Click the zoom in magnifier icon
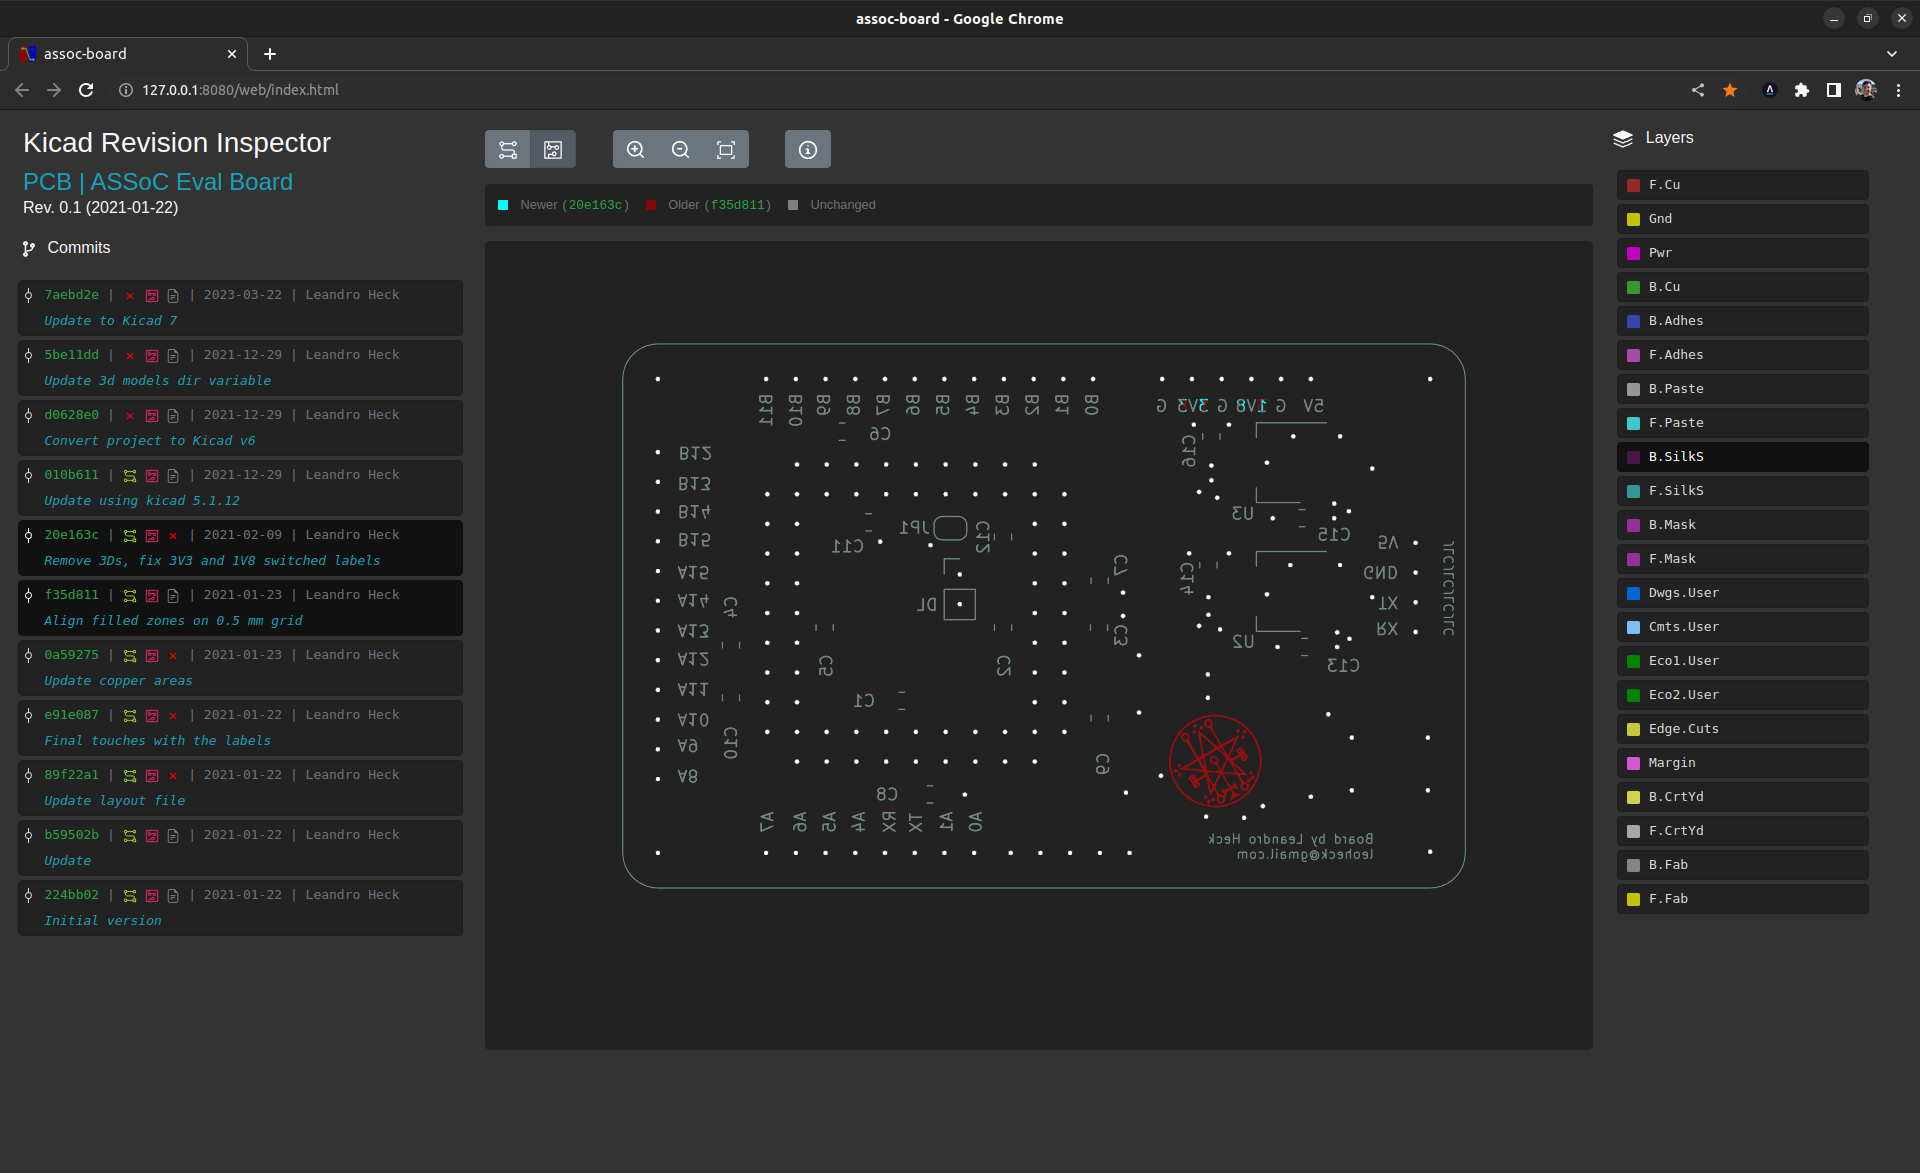 [x=635, y=150]
